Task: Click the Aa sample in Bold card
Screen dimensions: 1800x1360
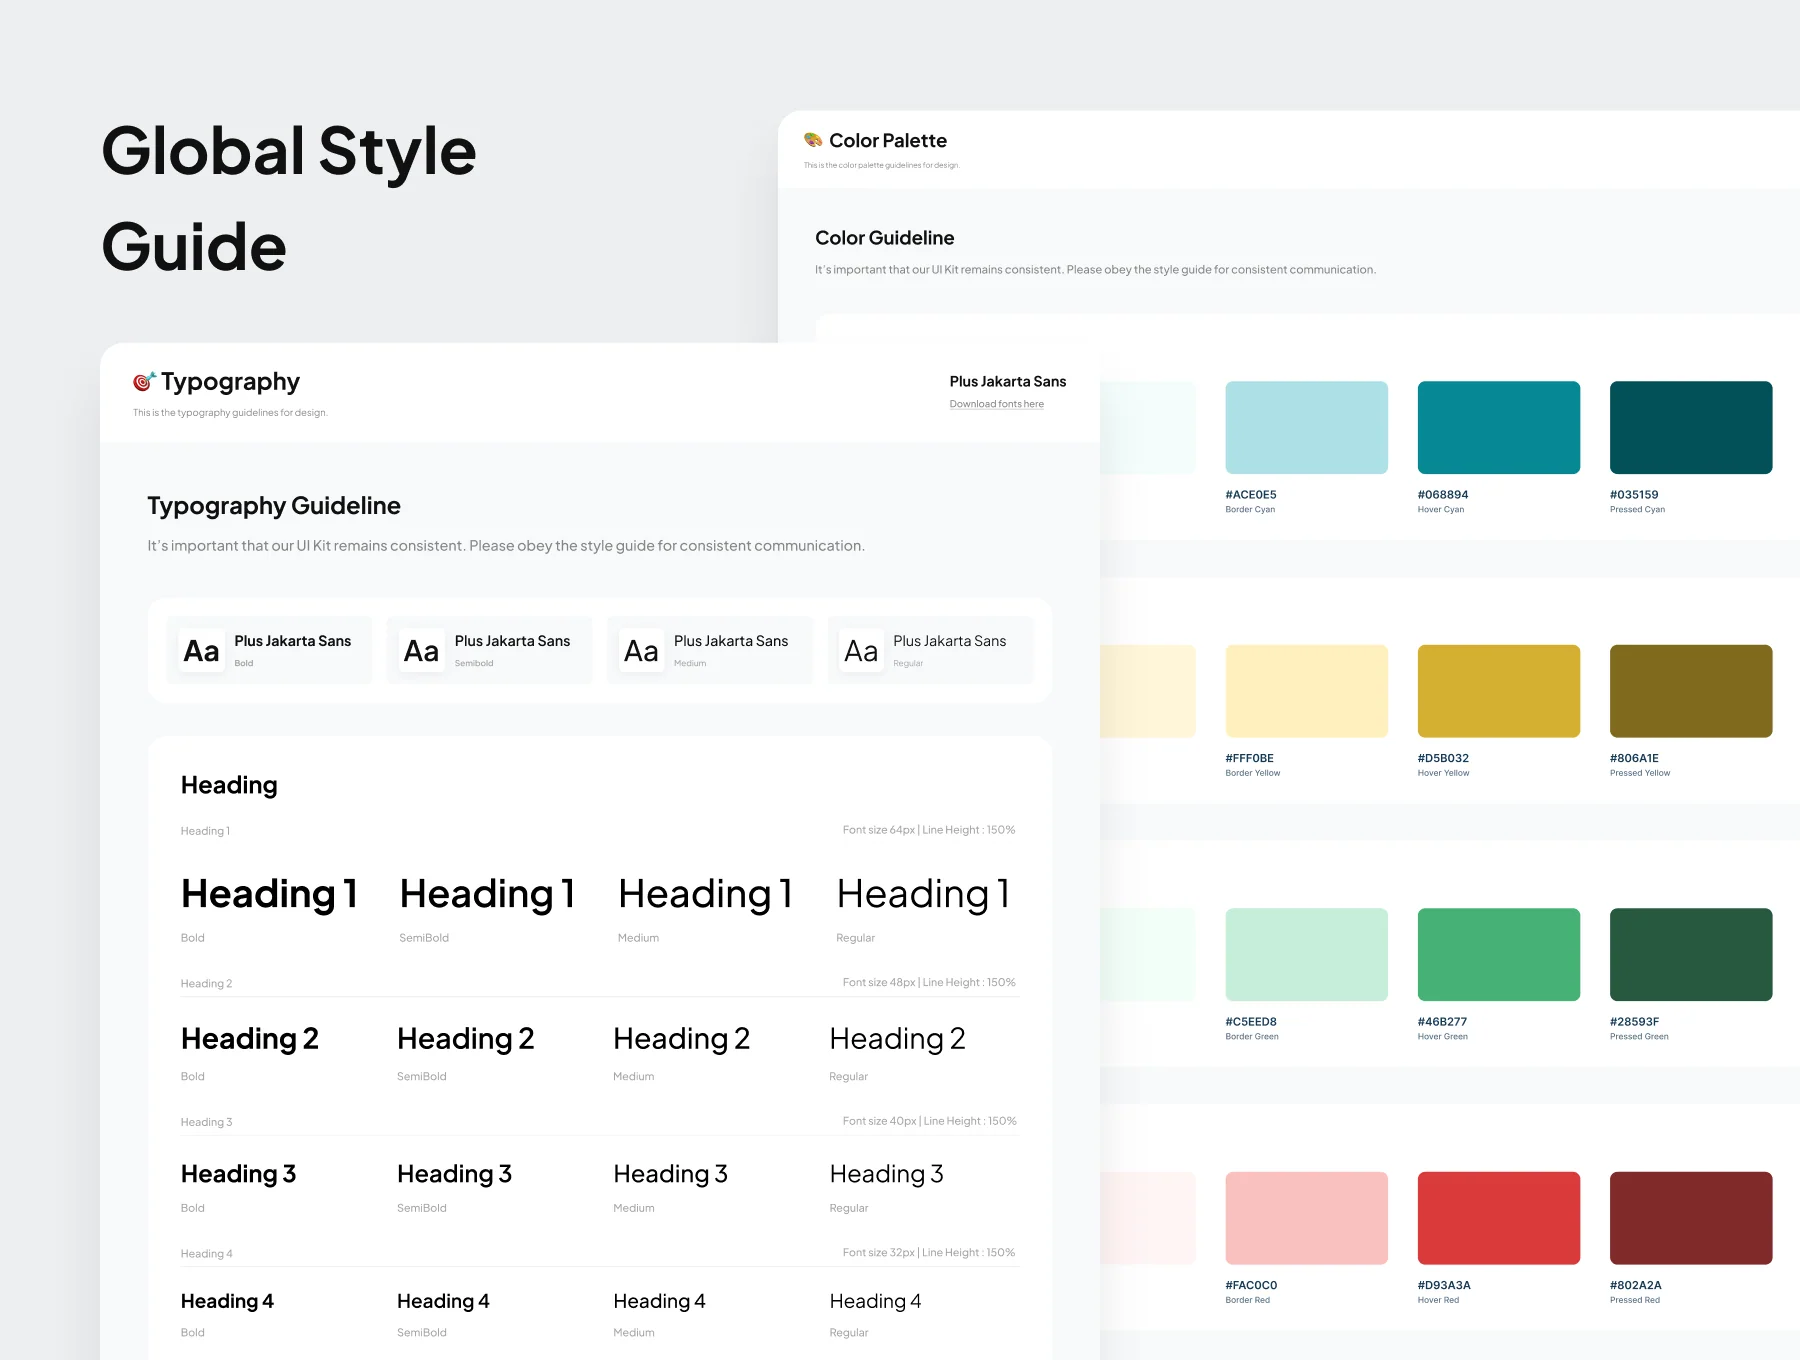Action: tap(201, 651)
